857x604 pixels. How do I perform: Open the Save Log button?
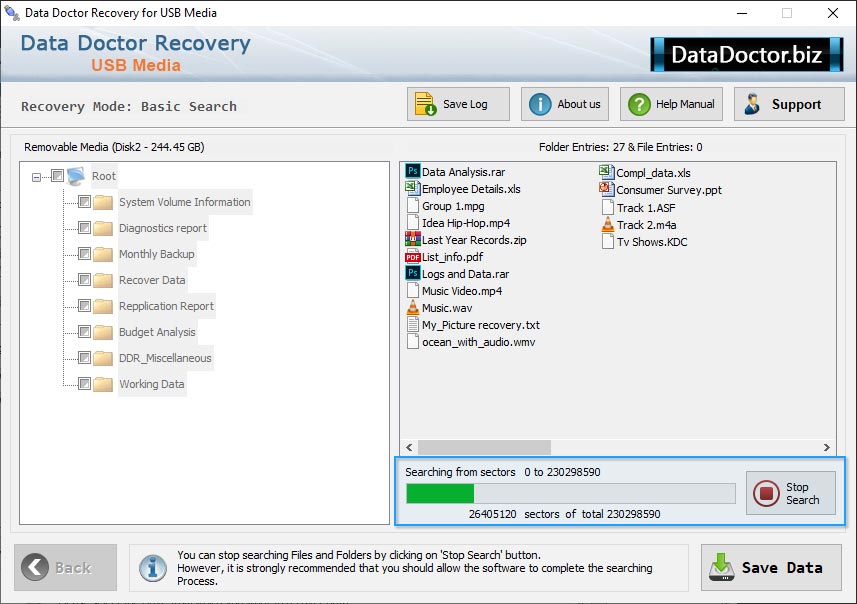458,104
